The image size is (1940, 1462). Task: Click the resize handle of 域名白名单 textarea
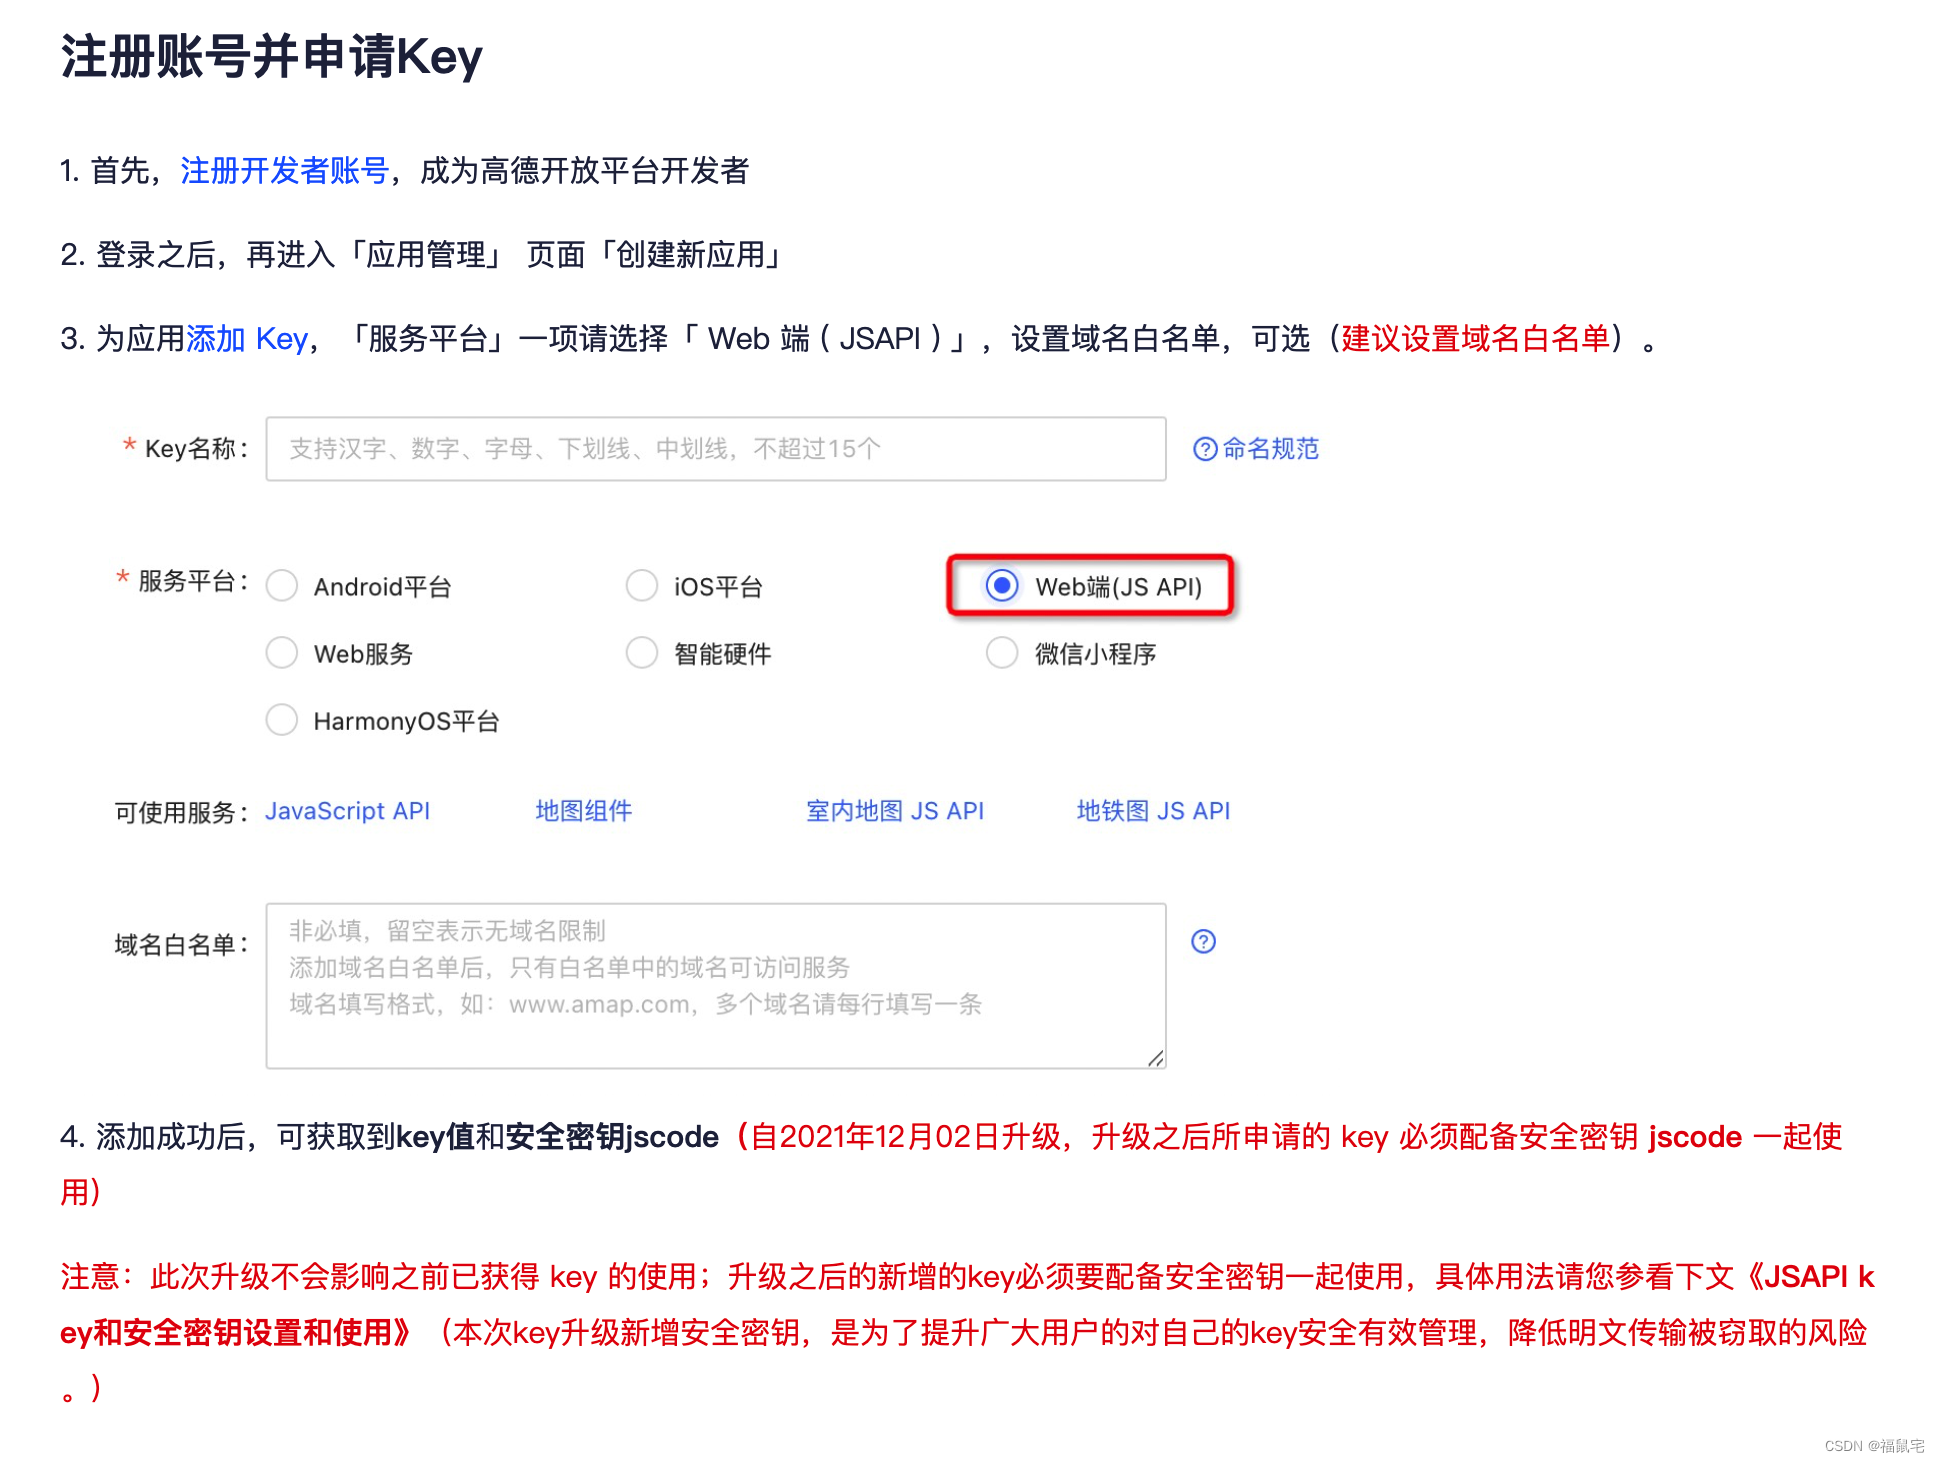click(x=1156, y=1058)
